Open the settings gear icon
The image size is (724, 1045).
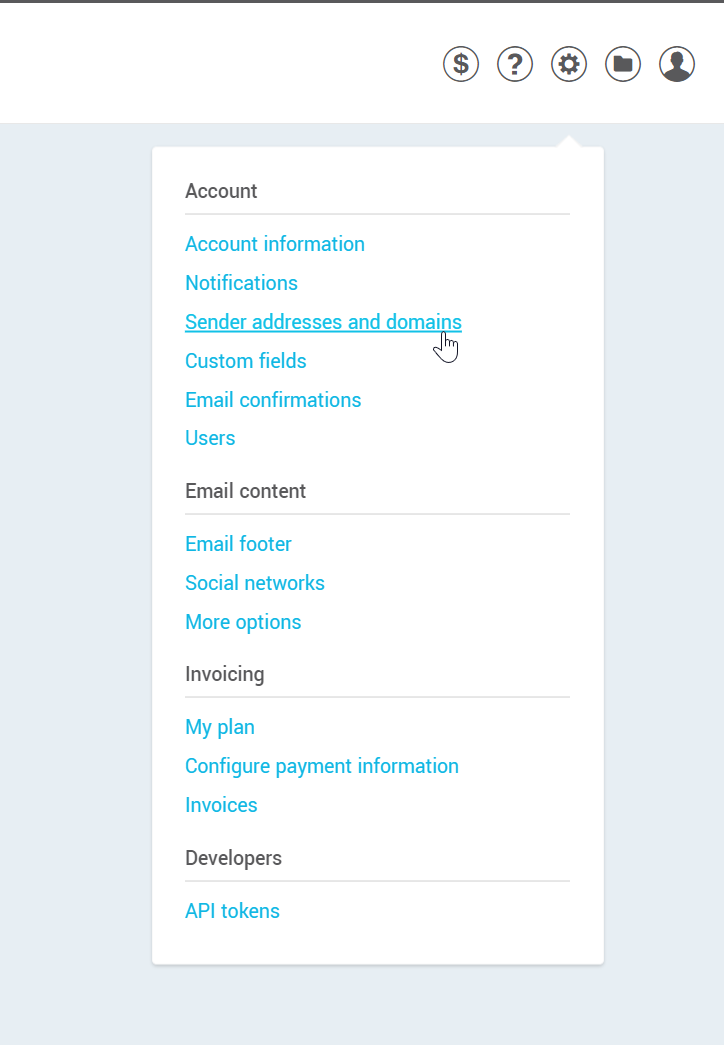pos(568,63)
